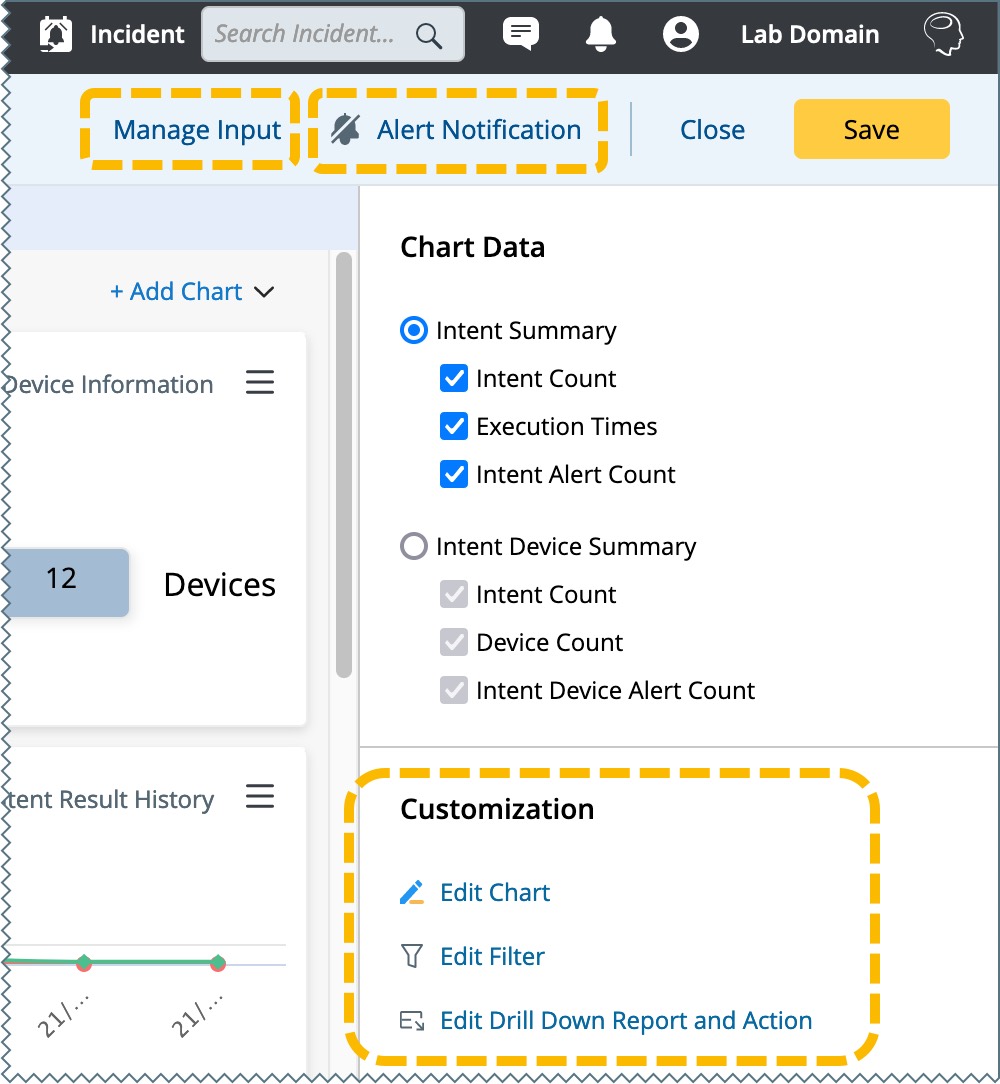
Task: Open the chat messages icon
Action: 520,34
